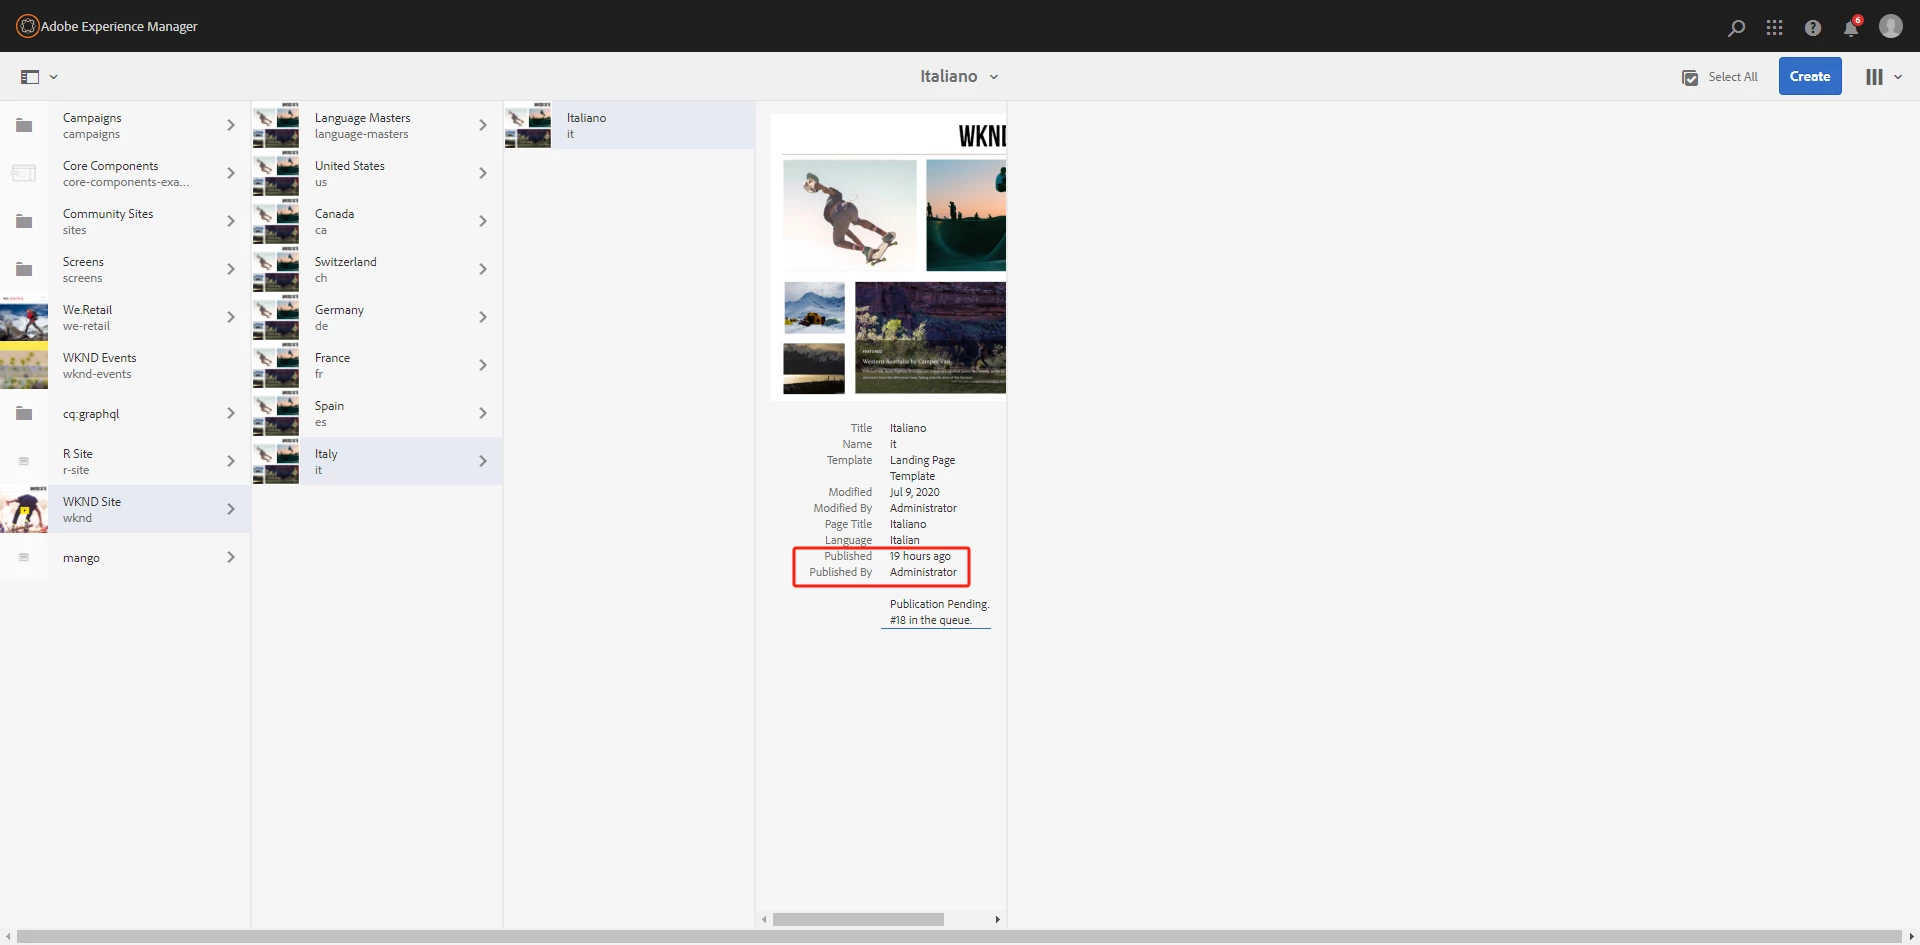Click the blue Create button
The width and height of the screenshot is (1920, 945).
click(1810, 76)
